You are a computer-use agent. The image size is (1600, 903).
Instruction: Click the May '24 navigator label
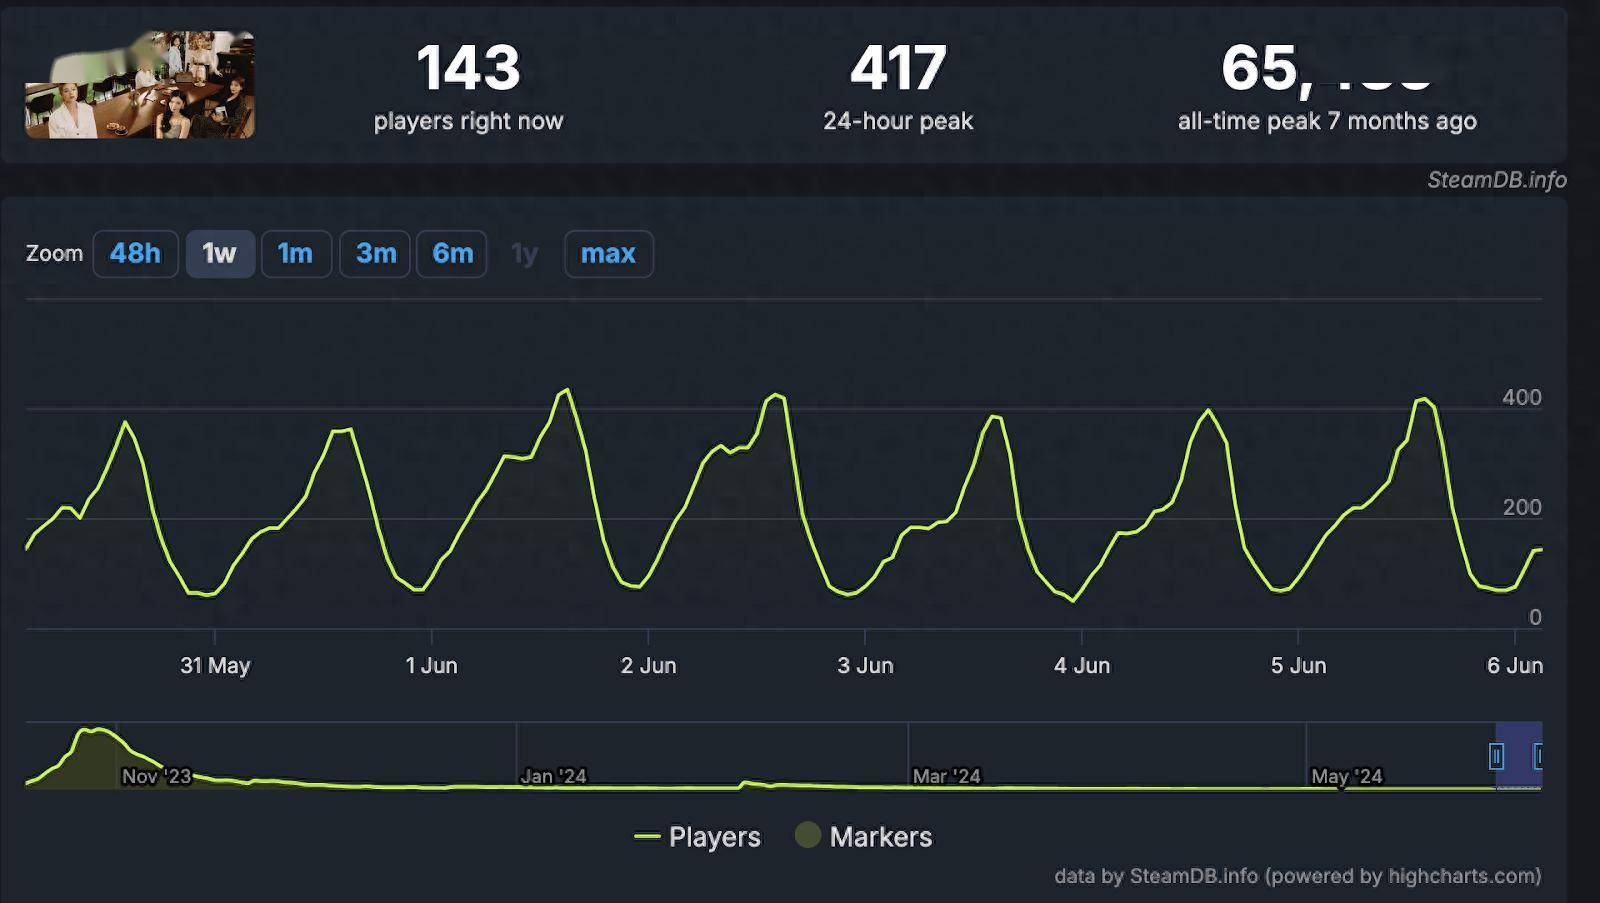point(1346,776)
